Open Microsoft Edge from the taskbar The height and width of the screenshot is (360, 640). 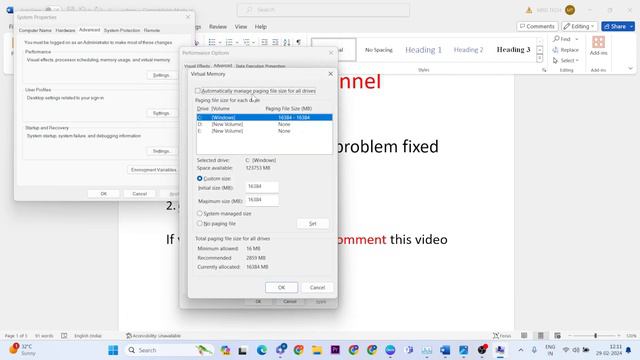point(262,350)
